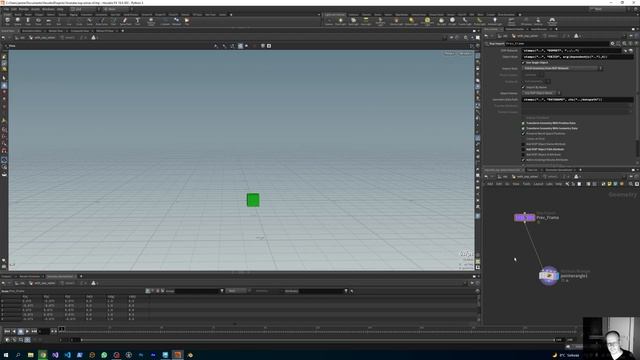Add a Spot Light from shelf

point(353,21)
